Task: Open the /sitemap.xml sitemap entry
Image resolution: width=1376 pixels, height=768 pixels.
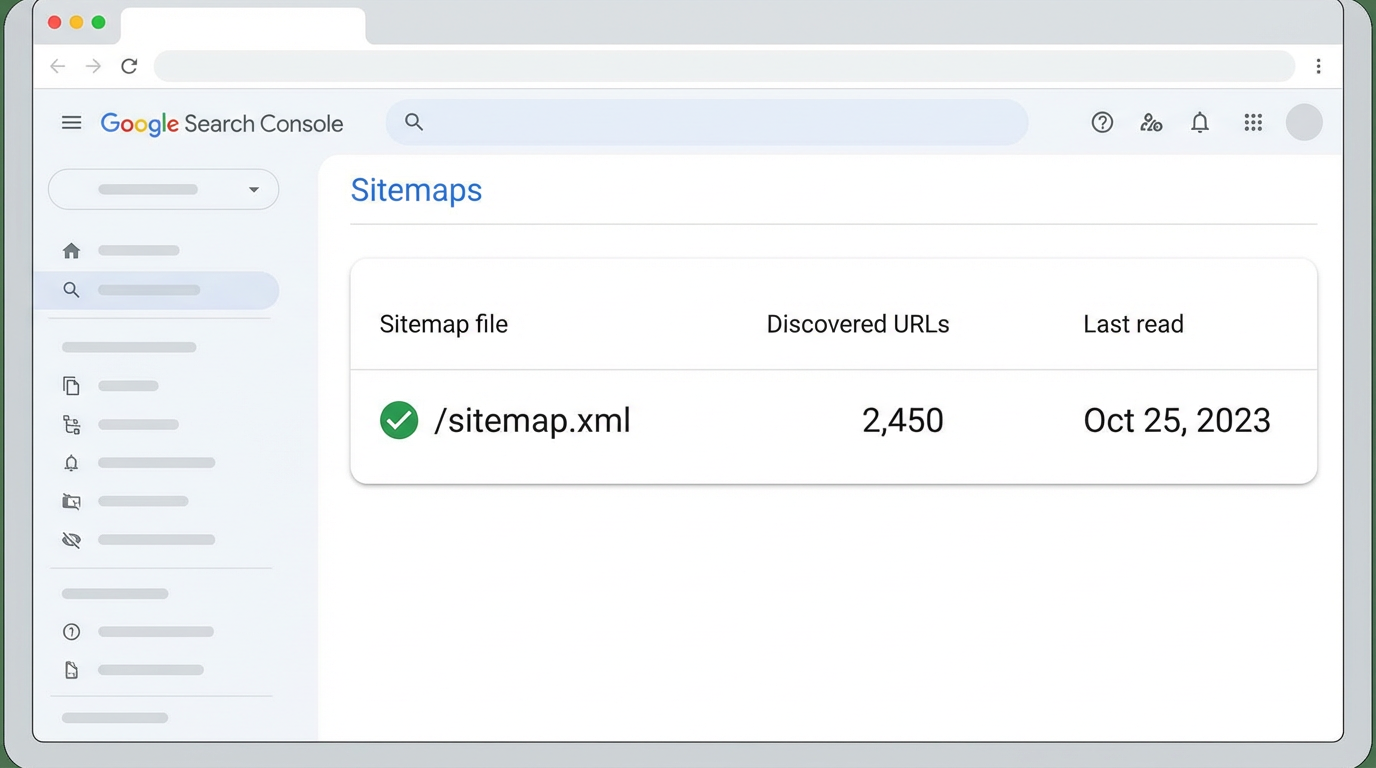Action: pos(532,420)
